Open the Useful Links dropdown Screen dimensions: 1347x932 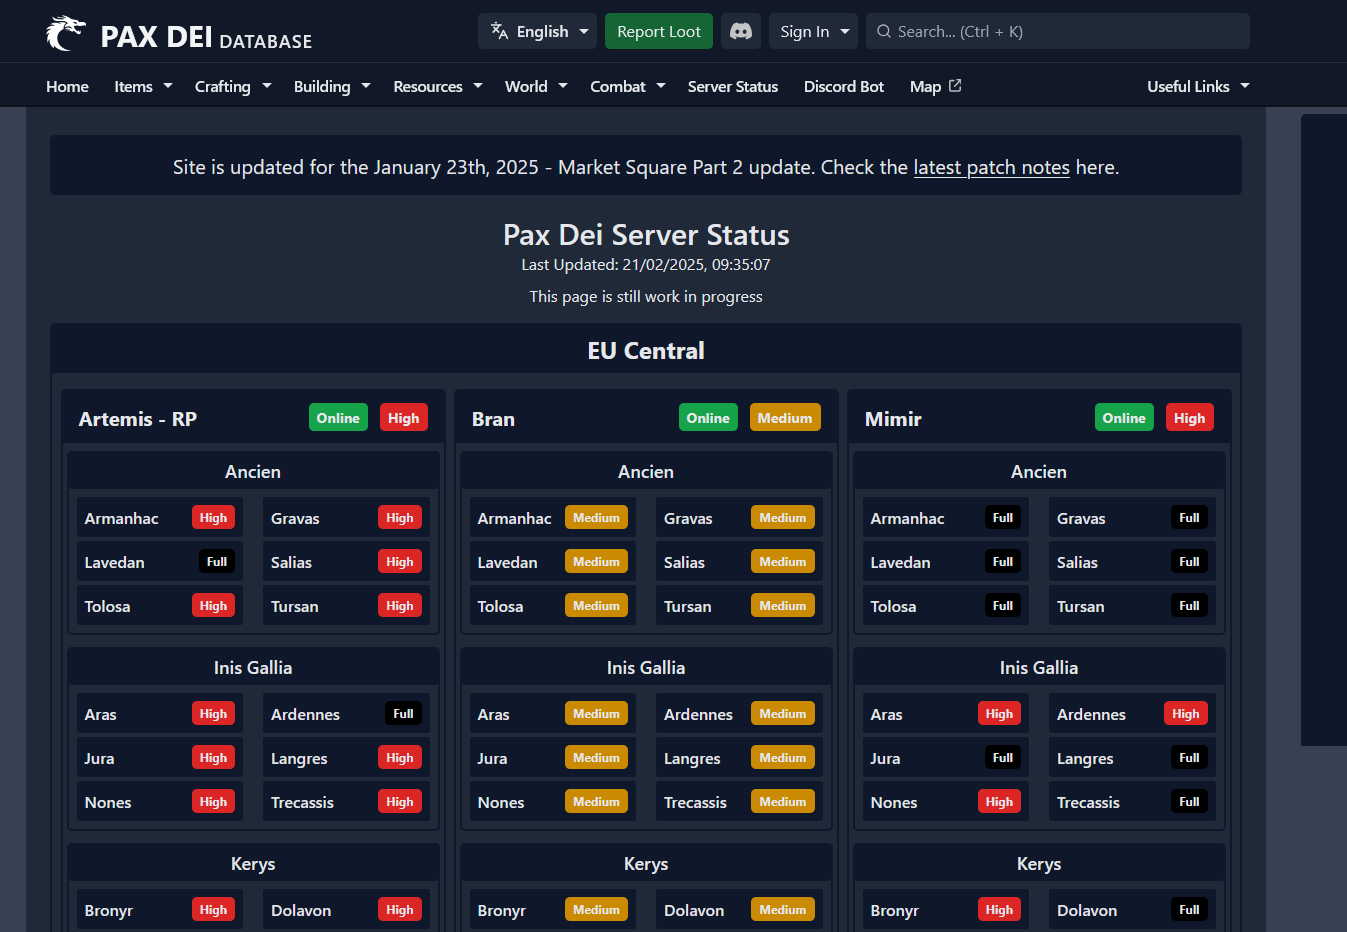click(1198, 86)
